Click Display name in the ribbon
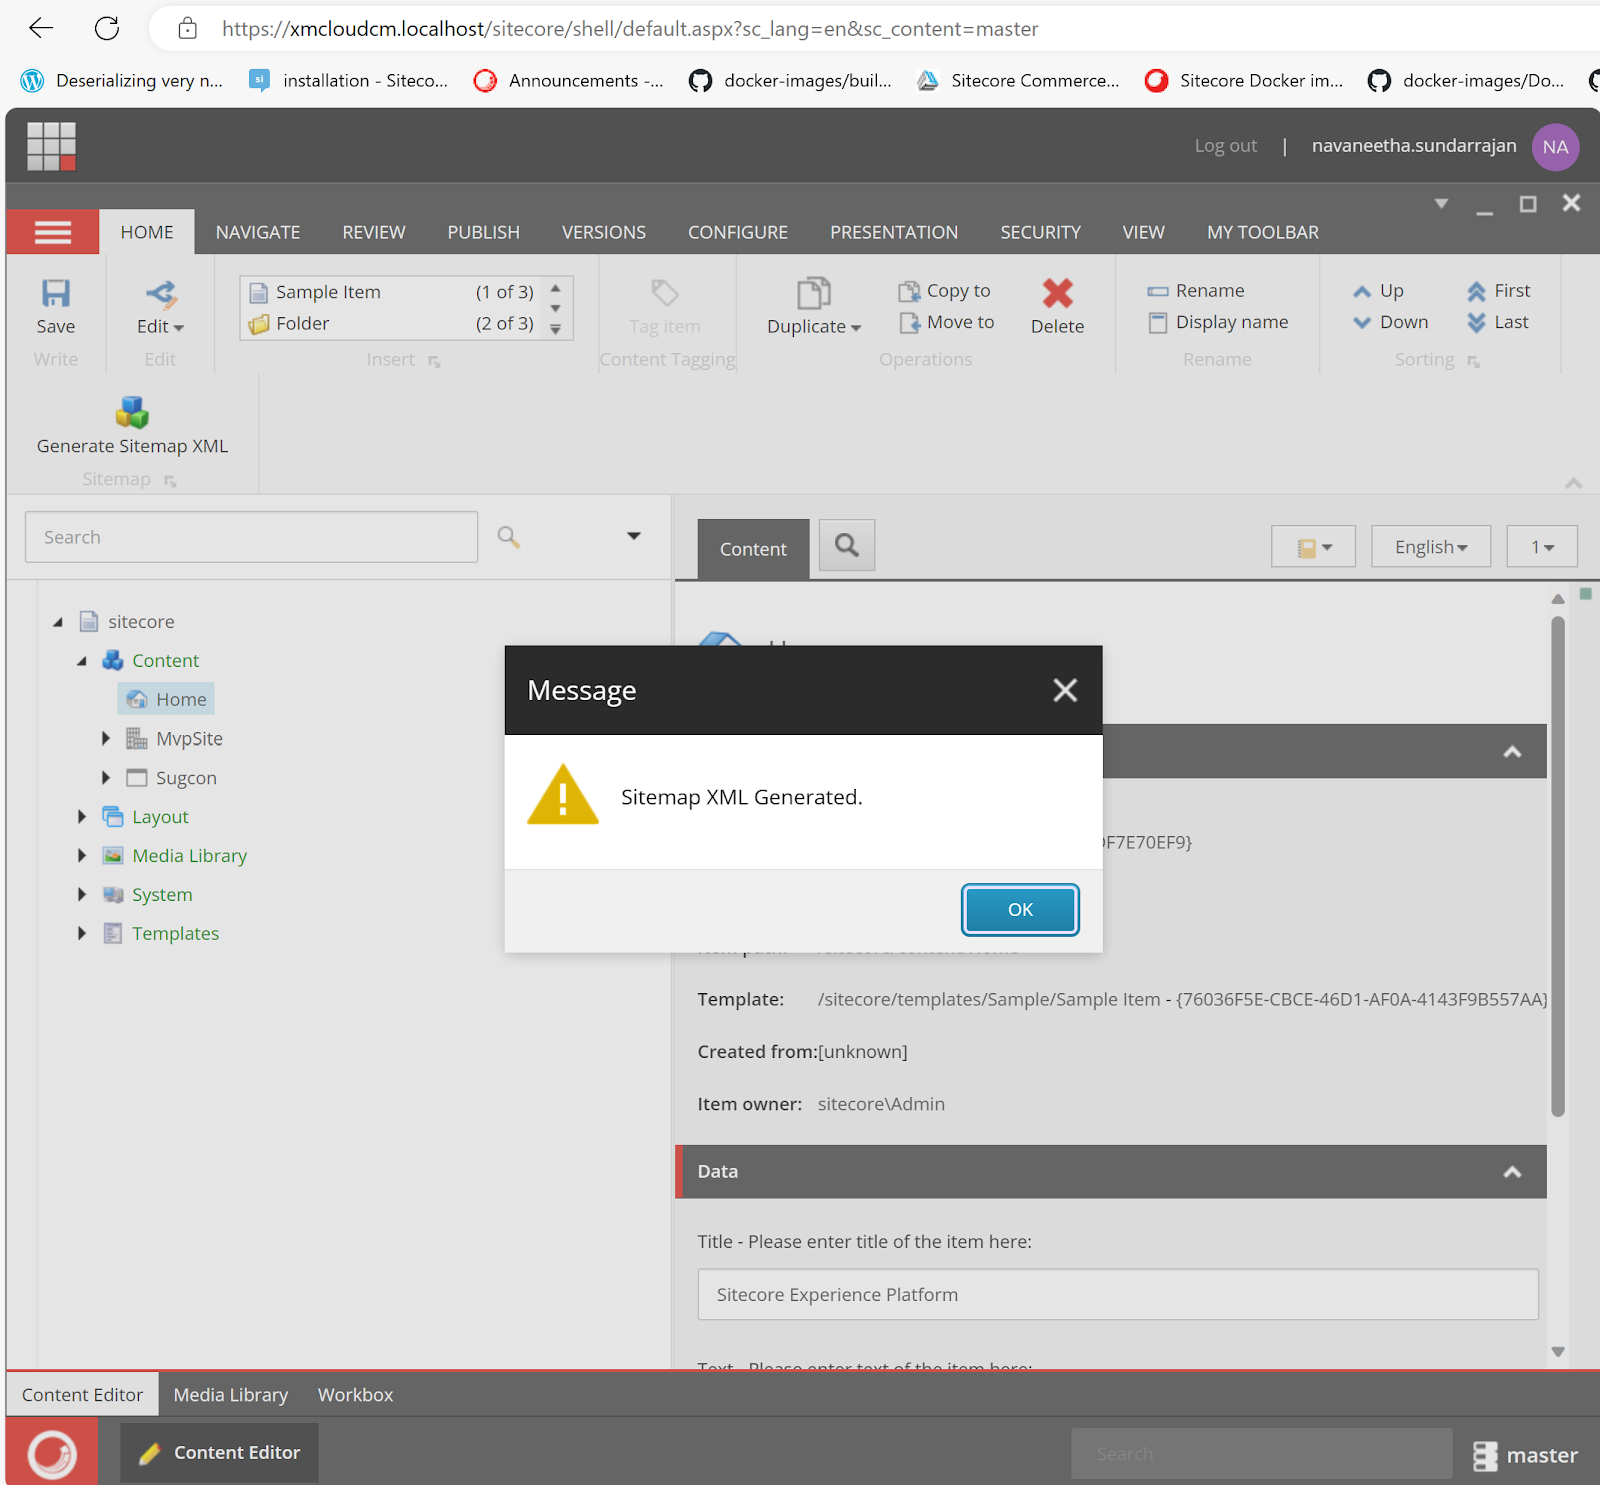The height and width of the screenshot is (1485, 1600). [1218, 322]
